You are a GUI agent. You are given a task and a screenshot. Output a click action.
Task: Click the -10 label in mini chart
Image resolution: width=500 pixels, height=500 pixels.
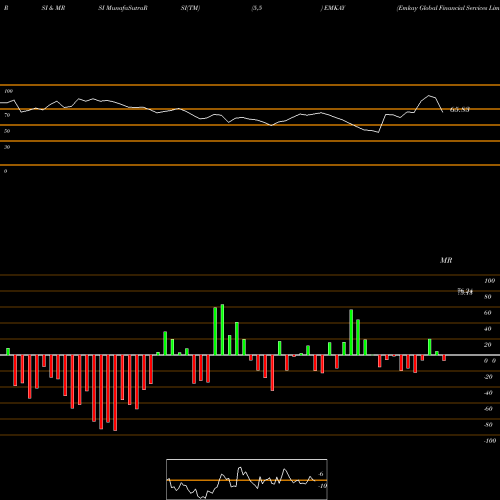322,486
